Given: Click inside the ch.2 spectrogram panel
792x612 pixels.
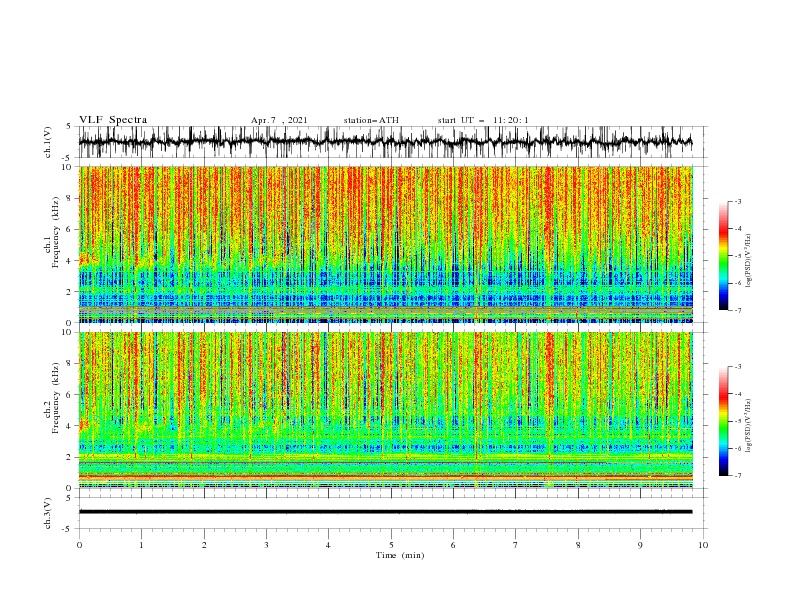Looking at the screenshot, I should pyautogui.click(x=385, y=410).
